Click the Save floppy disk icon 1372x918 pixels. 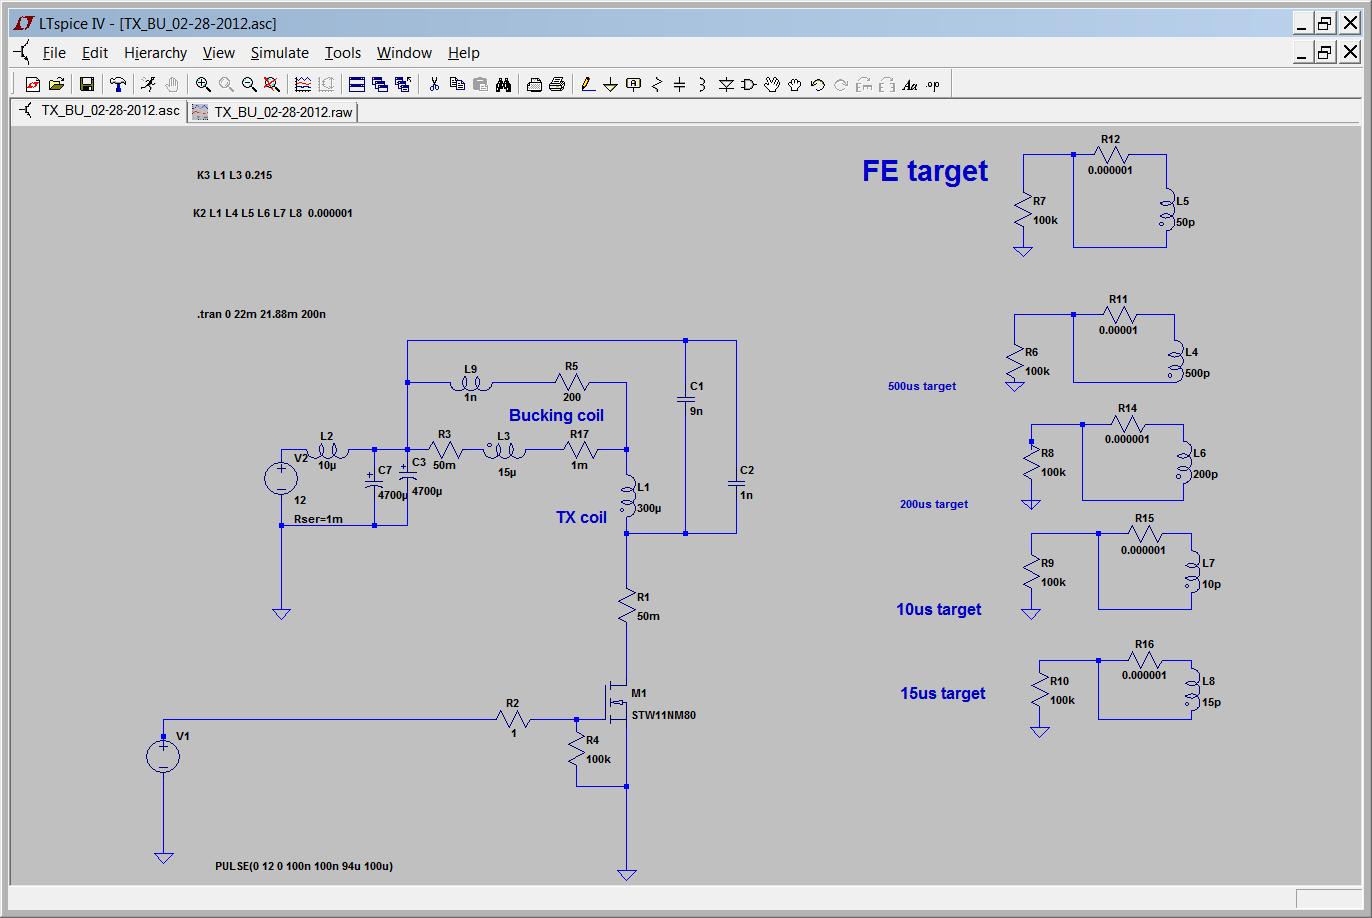coord(87,85)
